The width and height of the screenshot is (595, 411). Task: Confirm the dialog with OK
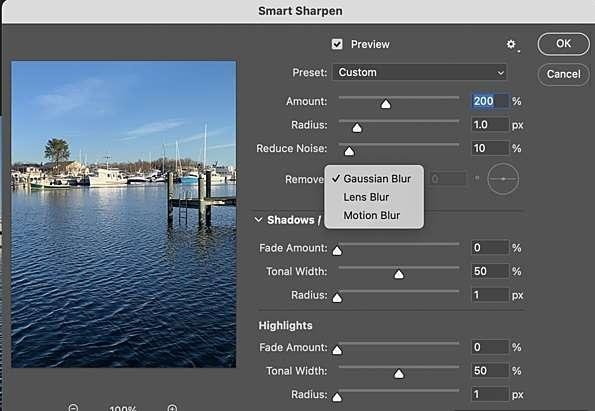(x=564, y=44)
